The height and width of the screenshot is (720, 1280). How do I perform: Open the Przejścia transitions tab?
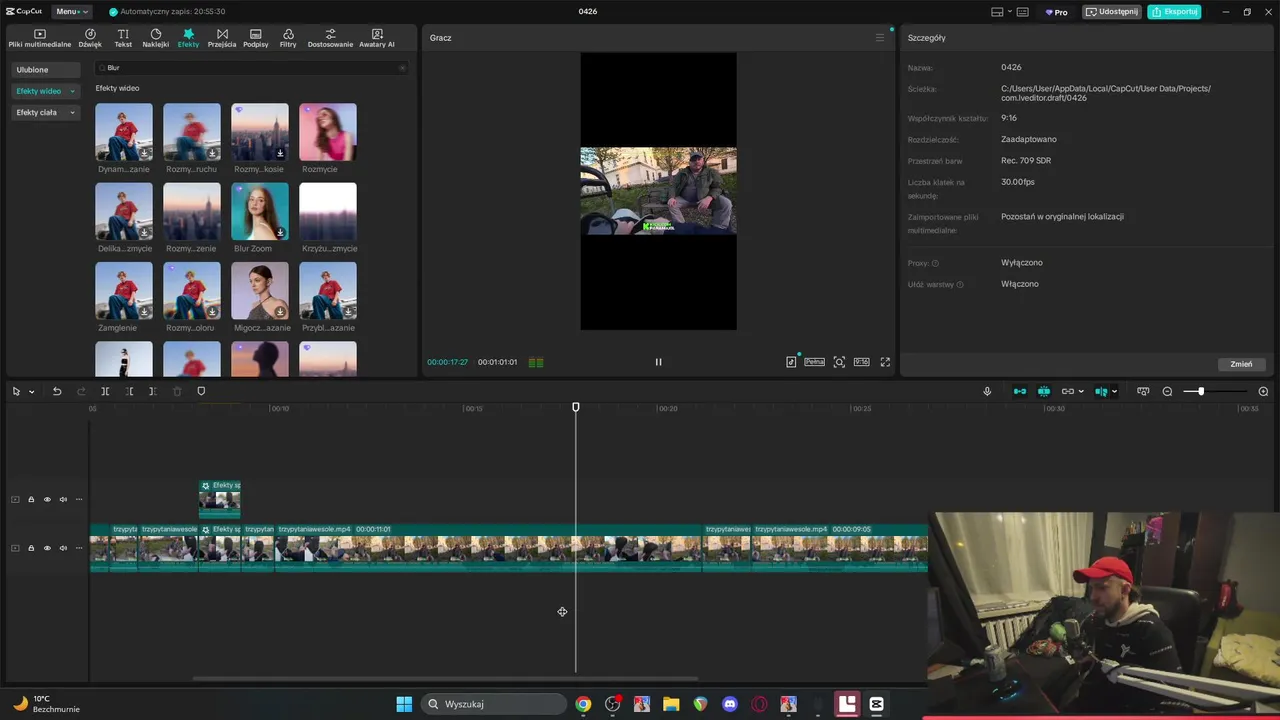222,38
